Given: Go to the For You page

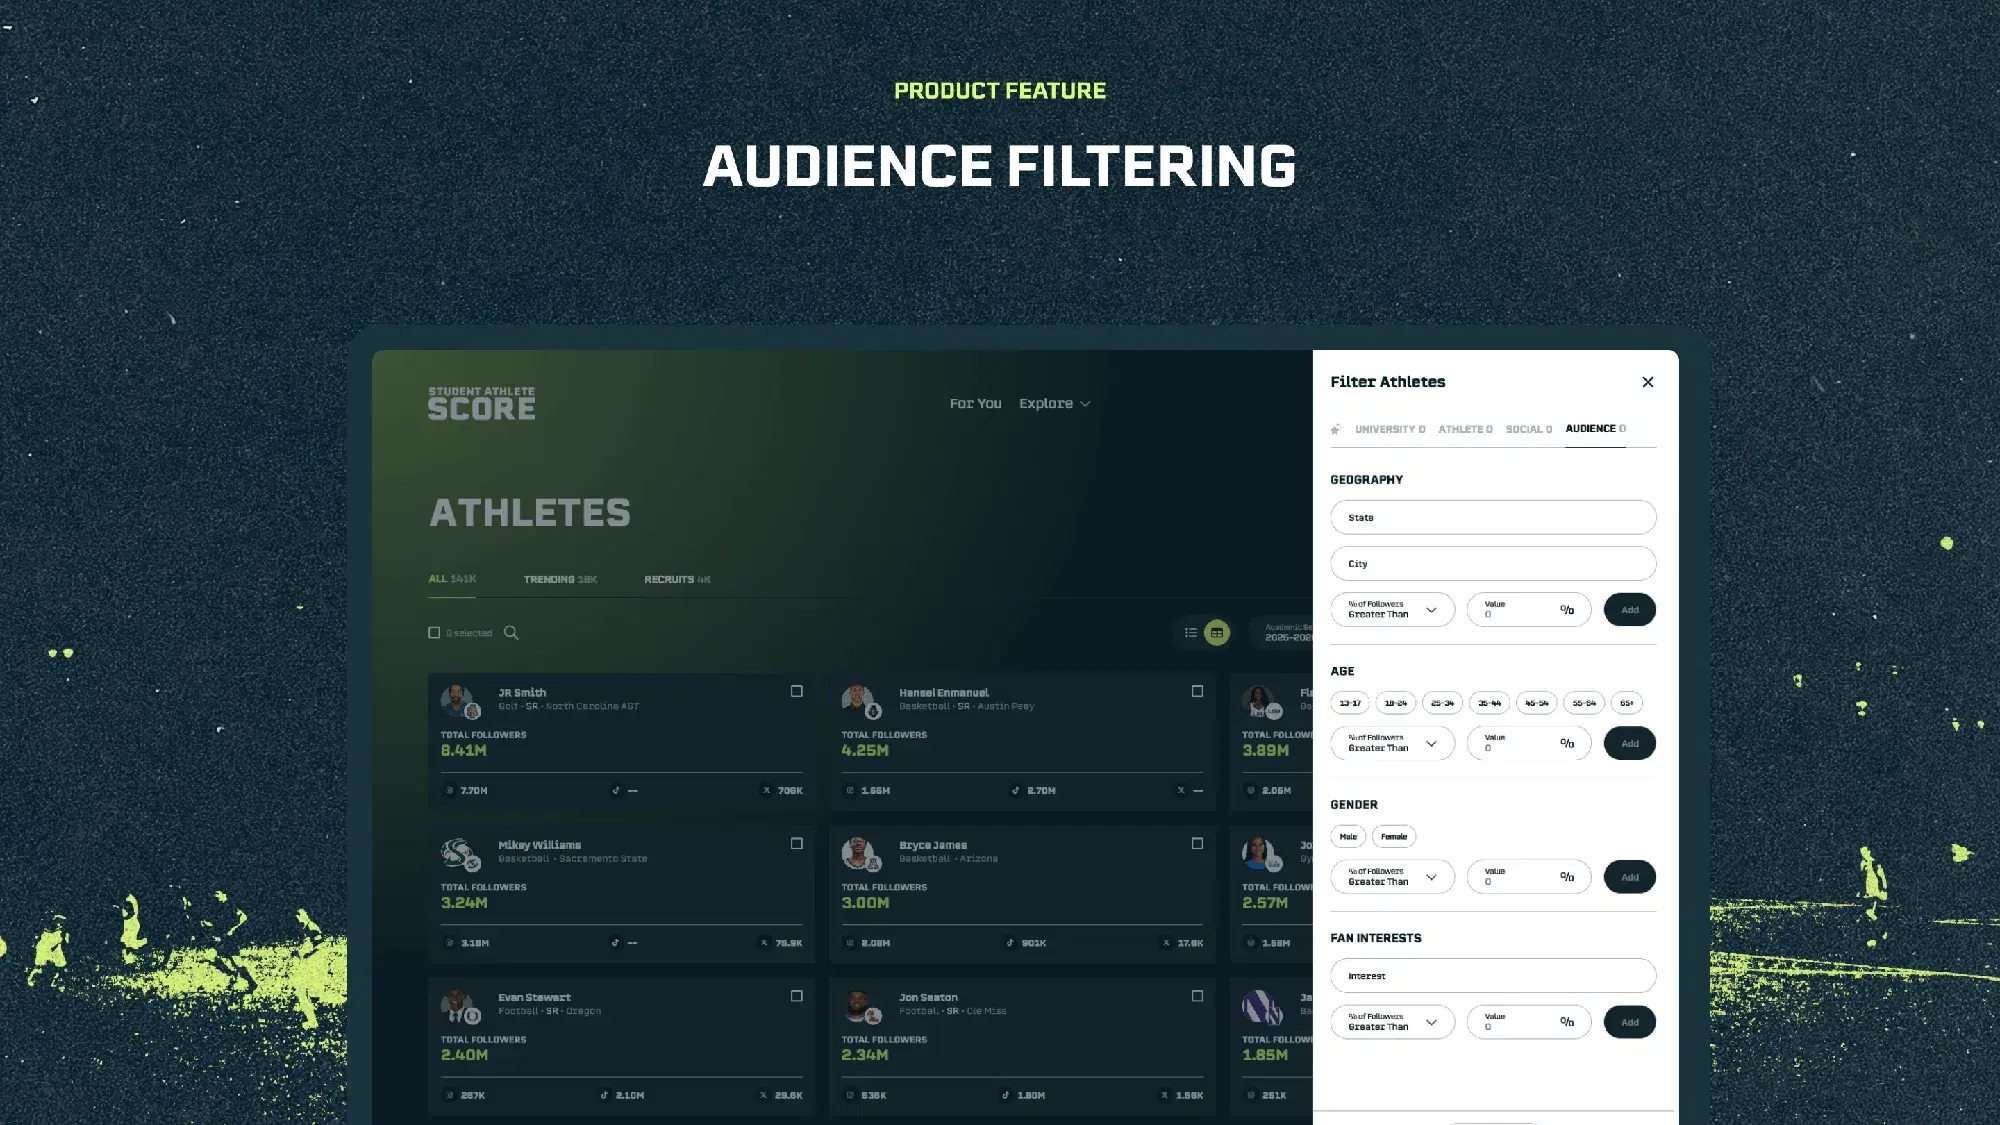Looking at the screenshot, I should (x=975, y=403).
